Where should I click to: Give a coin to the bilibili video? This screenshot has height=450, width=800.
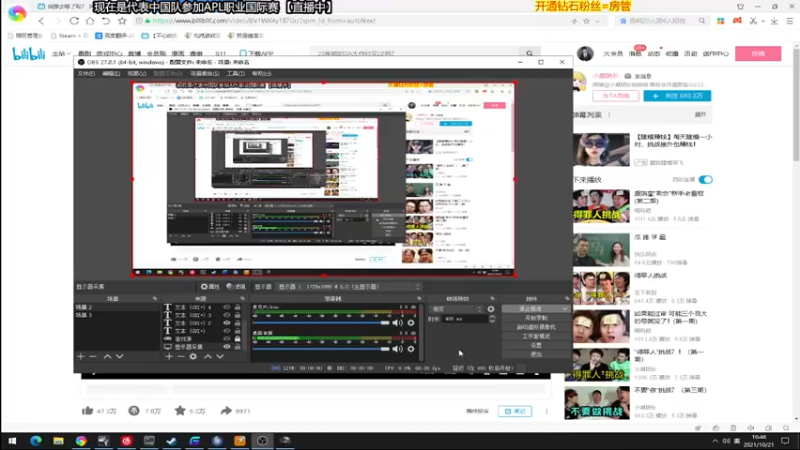pos(134,411)
